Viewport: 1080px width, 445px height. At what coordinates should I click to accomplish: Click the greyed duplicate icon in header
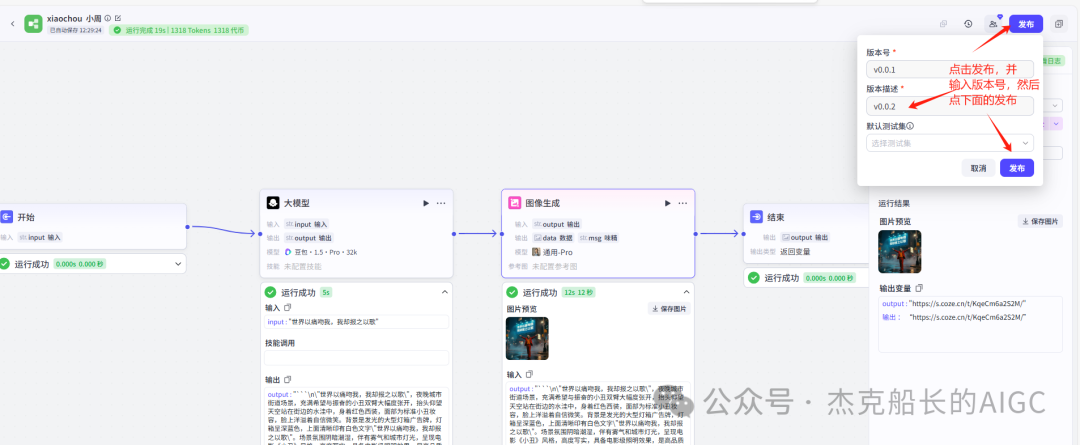click(943, 24)
